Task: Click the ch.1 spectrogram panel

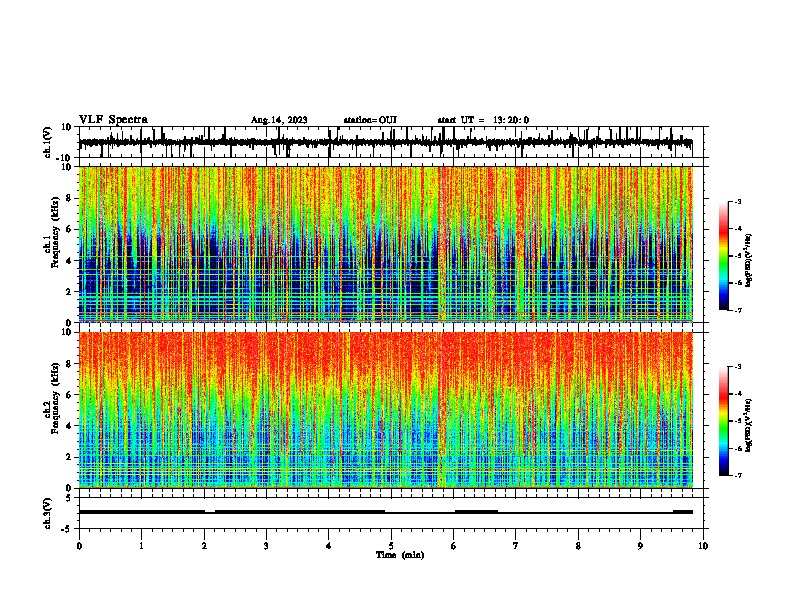Action: point(385,244)
